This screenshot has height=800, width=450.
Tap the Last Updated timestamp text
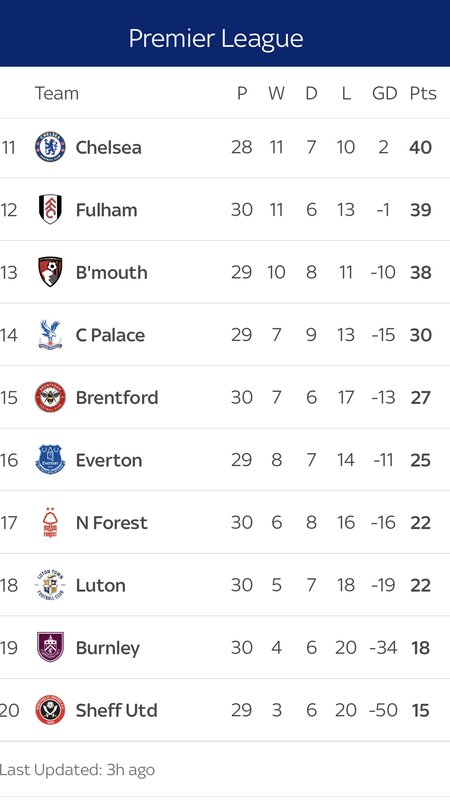(77, 770)
